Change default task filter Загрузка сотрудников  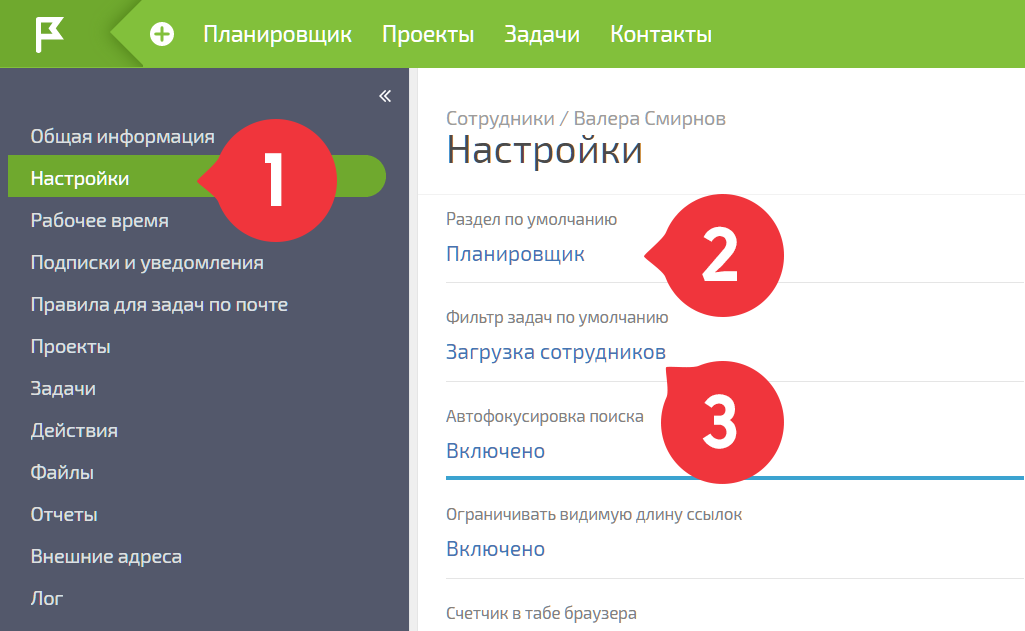[556, 352]
